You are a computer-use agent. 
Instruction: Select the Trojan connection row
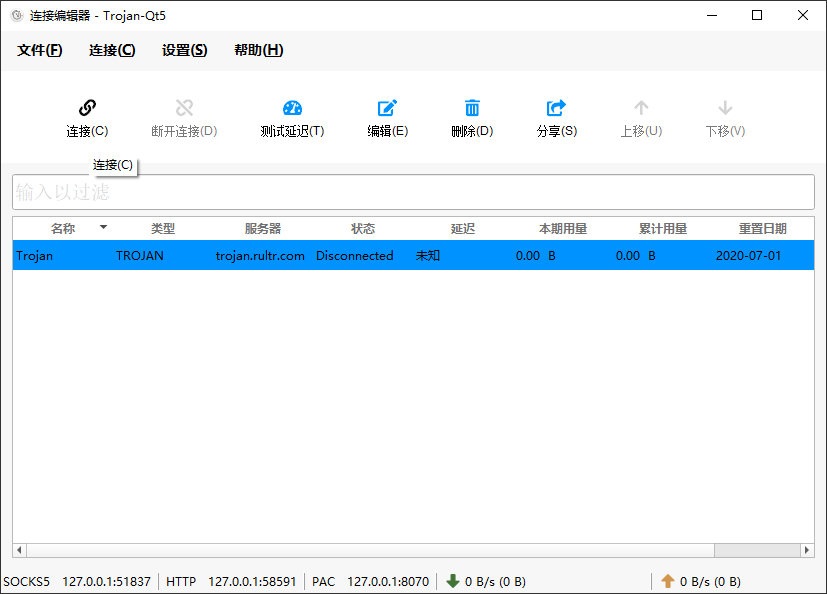pyautogui.click(x=414, y=255)
